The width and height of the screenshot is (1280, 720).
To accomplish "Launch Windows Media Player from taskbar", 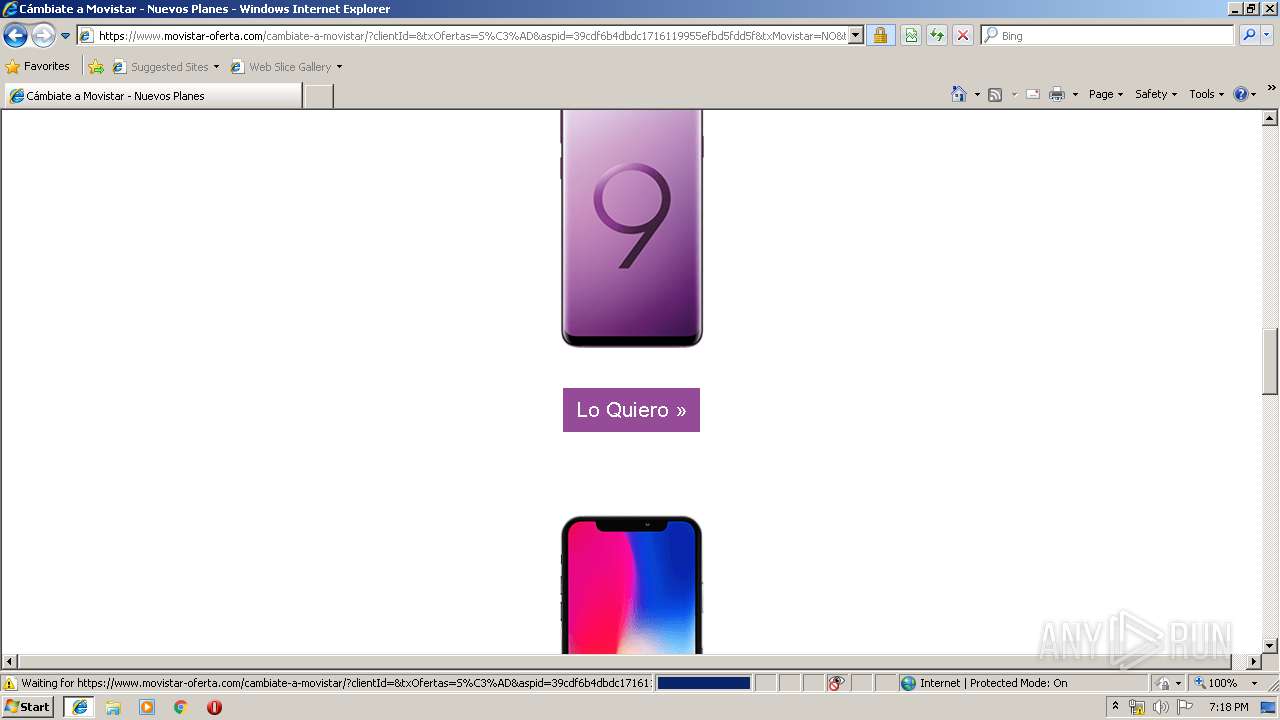I will click(147, 707).
